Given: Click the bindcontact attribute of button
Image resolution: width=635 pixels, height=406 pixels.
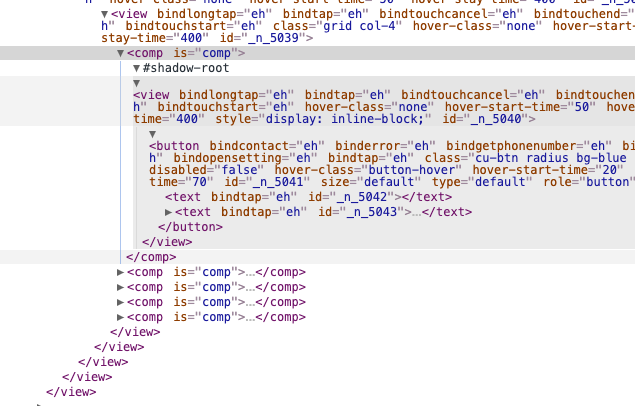Looking at the screenshot, I should [267, 146].
